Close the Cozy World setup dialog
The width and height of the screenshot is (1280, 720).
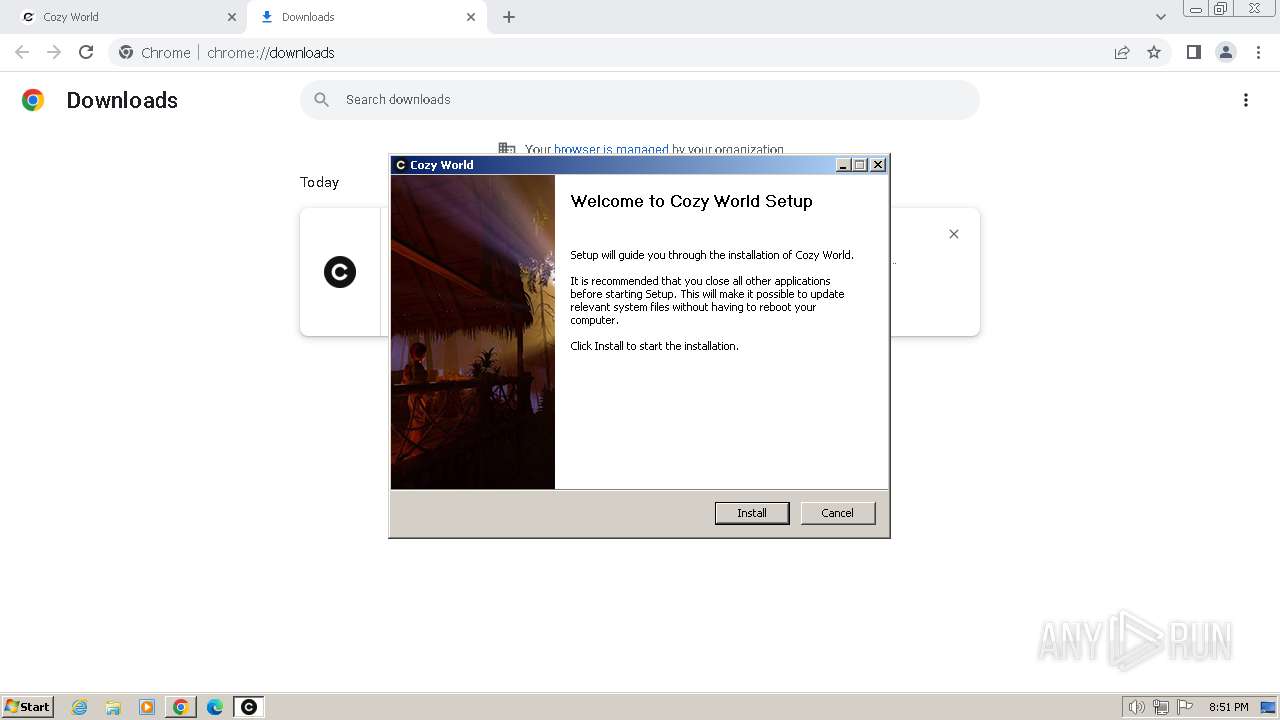(878, 165)
